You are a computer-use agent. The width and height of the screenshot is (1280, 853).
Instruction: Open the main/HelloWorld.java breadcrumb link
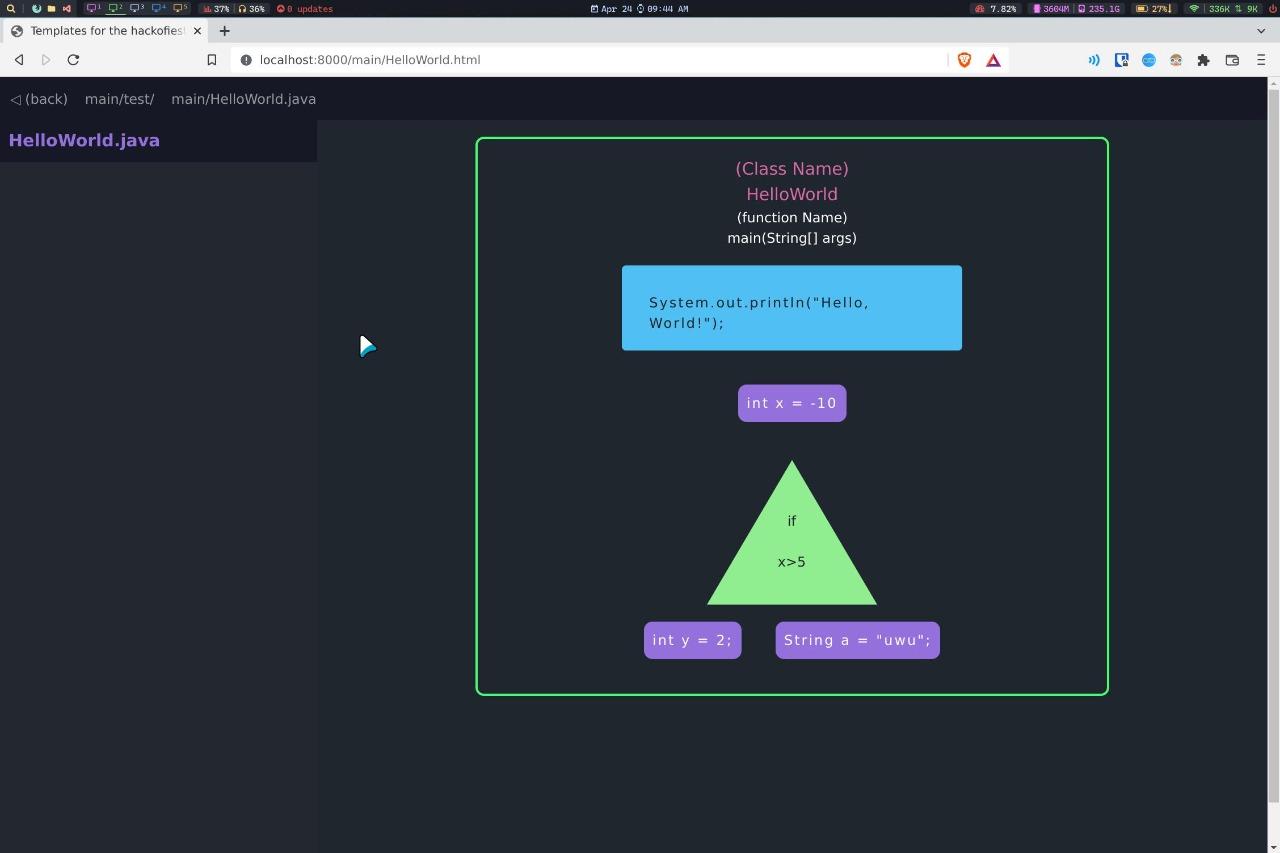[x=243, y=99]
